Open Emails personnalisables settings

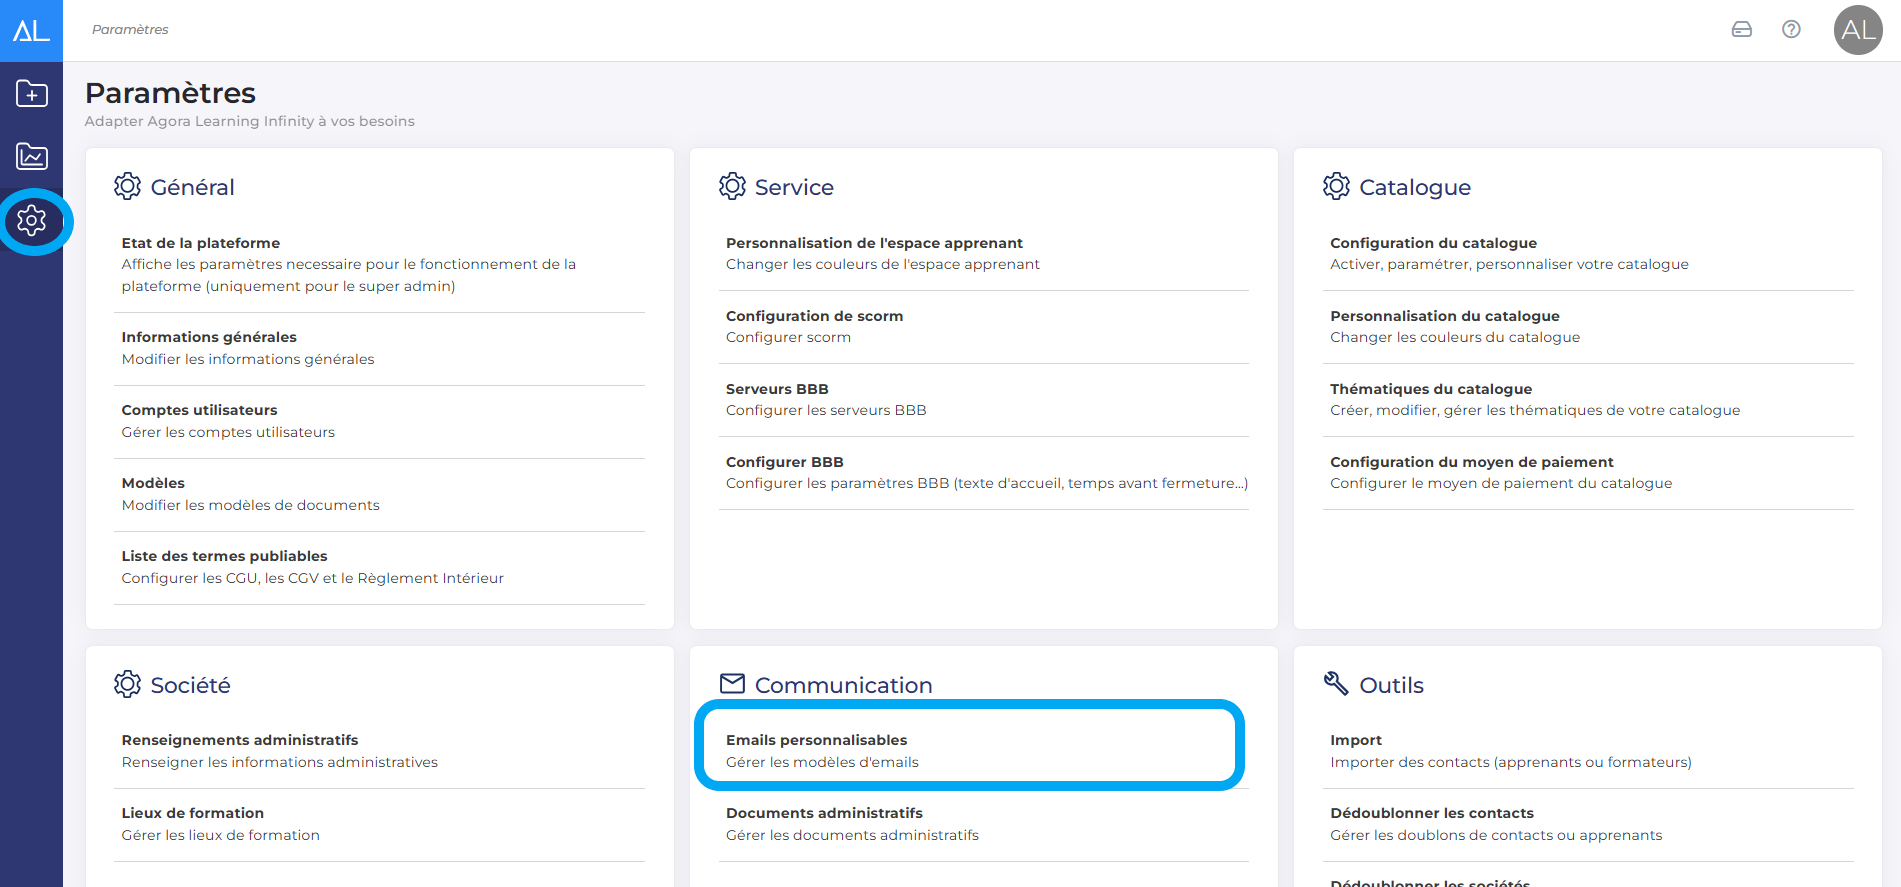(x=816, y=741)
